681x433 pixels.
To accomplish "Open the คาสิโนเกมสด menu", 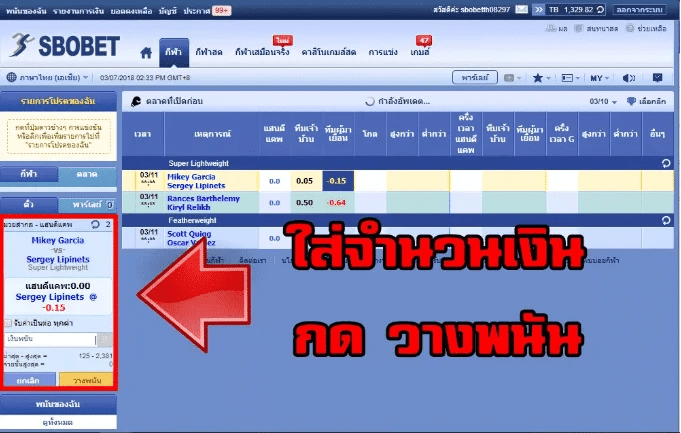I will (x=326, y=50).
